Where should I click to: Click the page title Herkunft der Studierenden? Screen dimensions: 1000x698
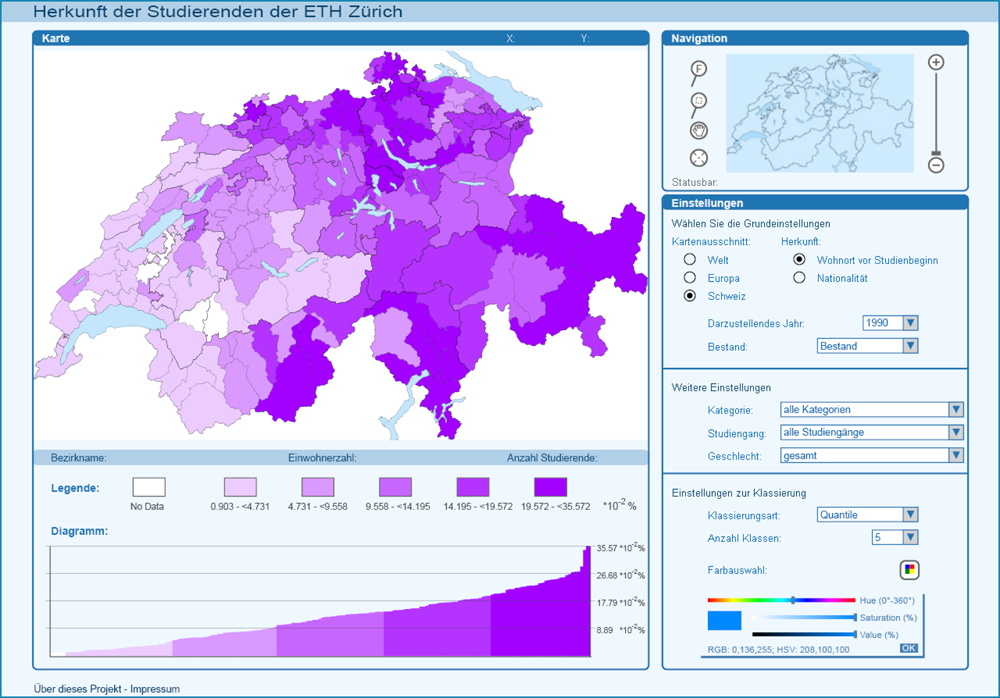pyautogui.click(x=218, y=11)
